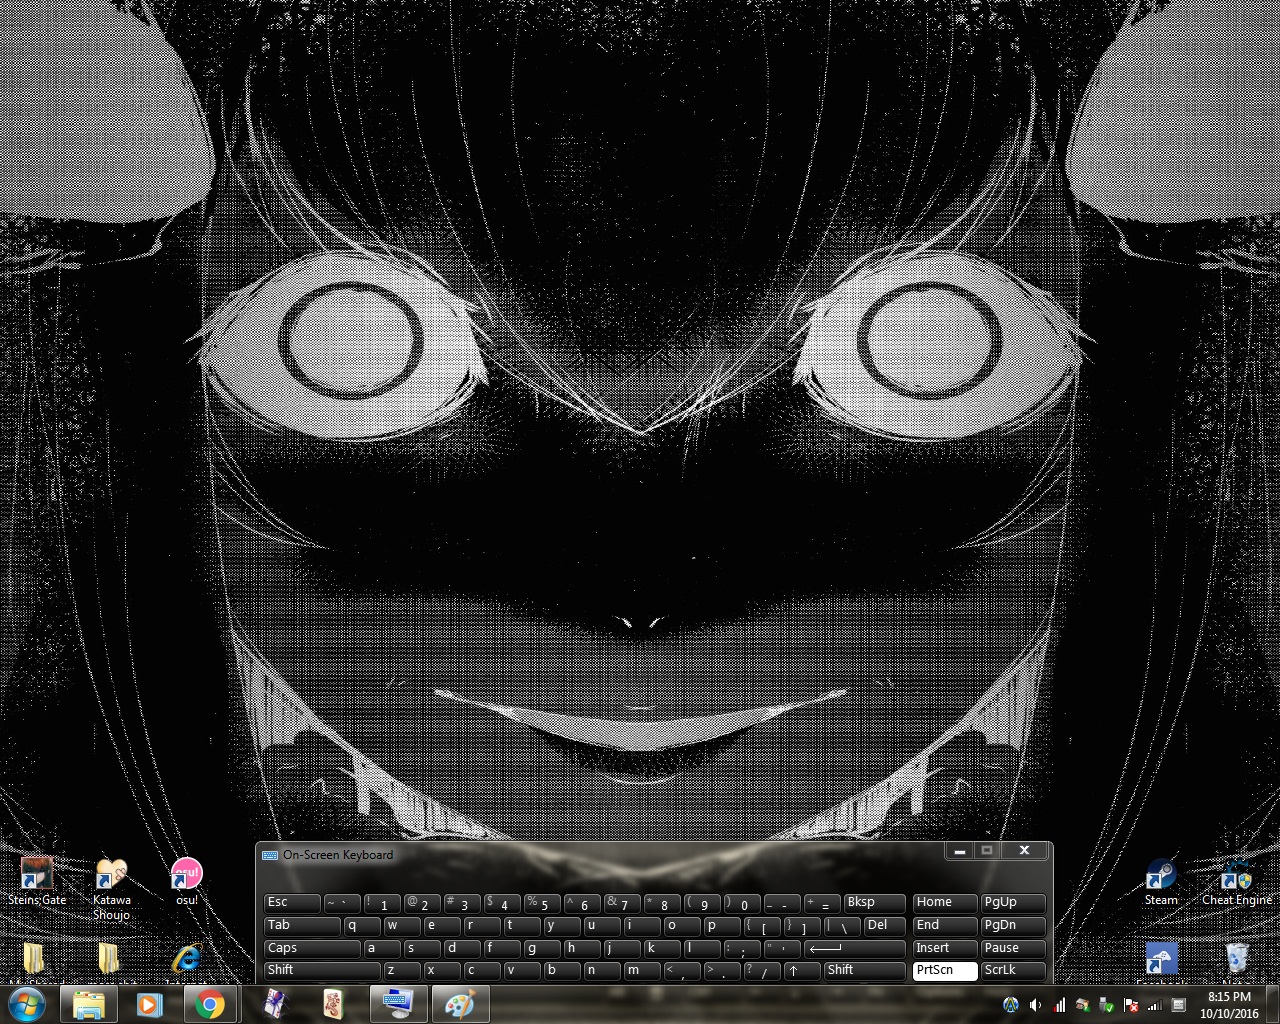Click the m key

(642, 971)
